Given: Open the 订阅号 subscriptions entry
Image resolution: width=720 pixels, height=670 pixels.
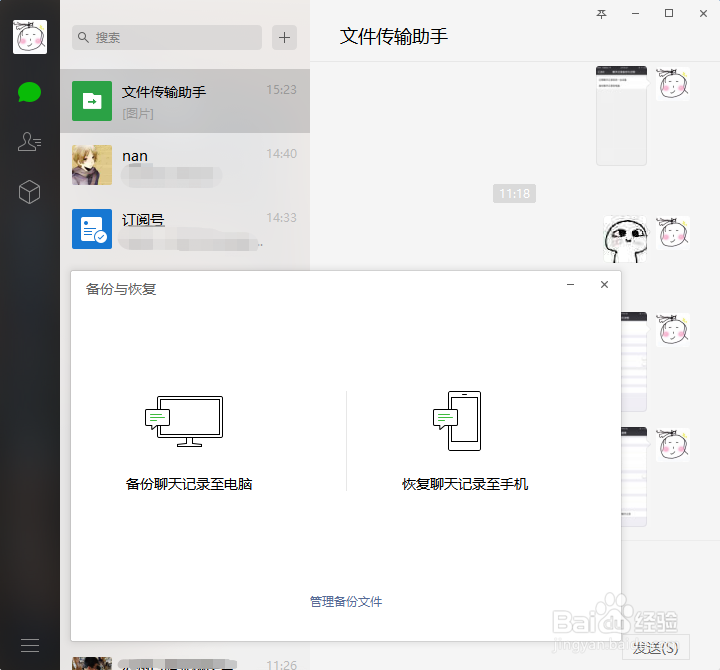Looking at the screenshot, I should tap(185, 229).
